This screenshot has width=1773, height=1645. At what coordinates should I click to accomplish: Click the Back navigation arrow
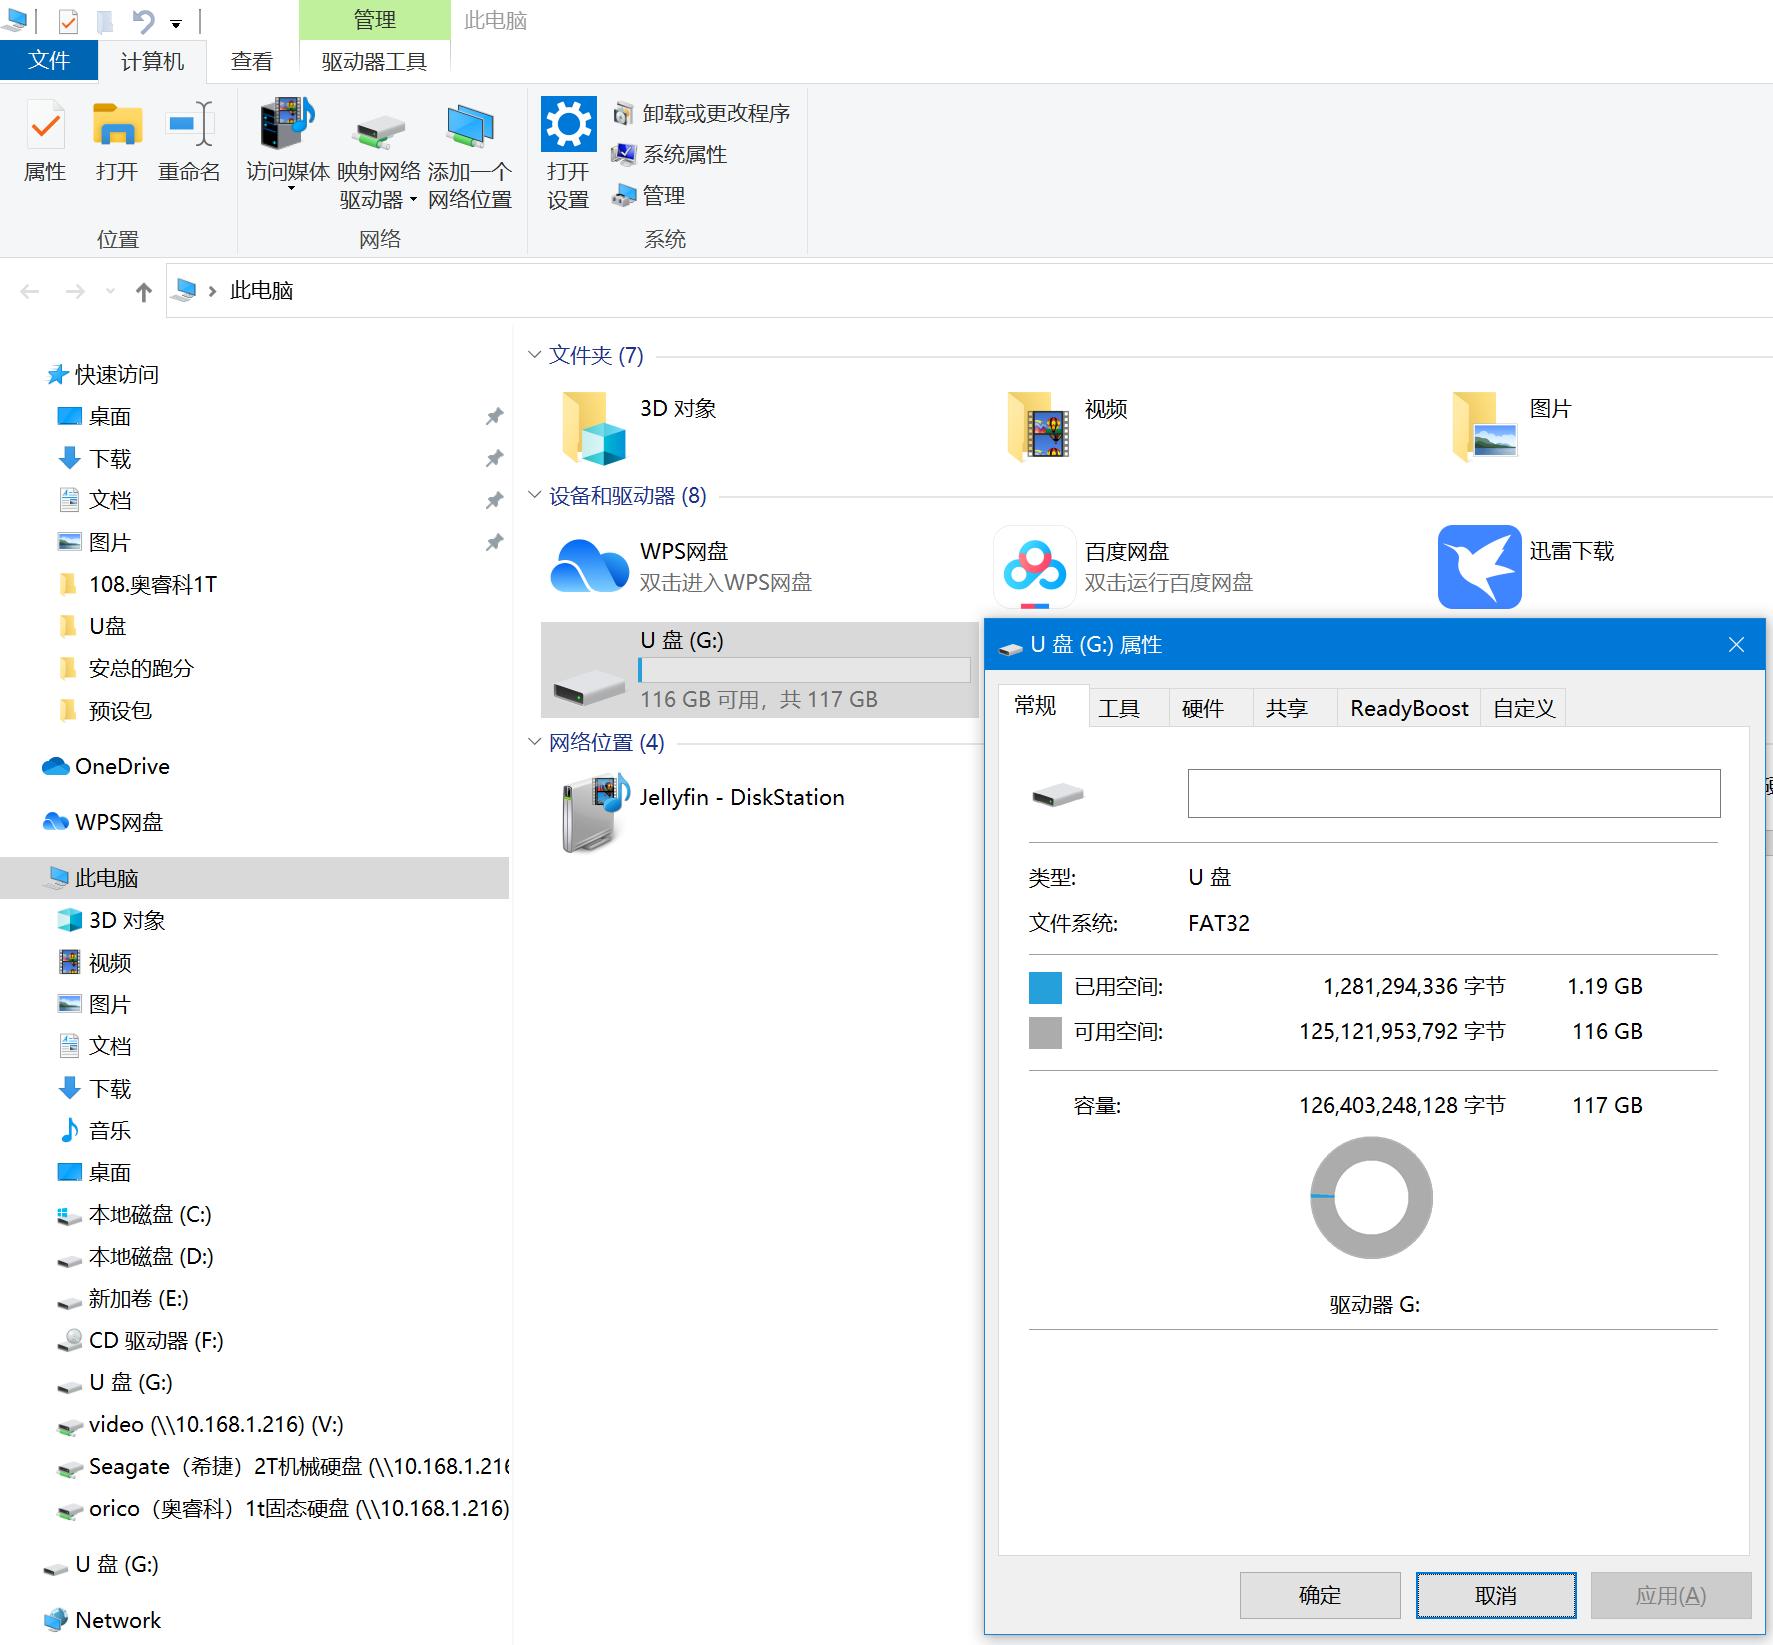pos(30,291)
